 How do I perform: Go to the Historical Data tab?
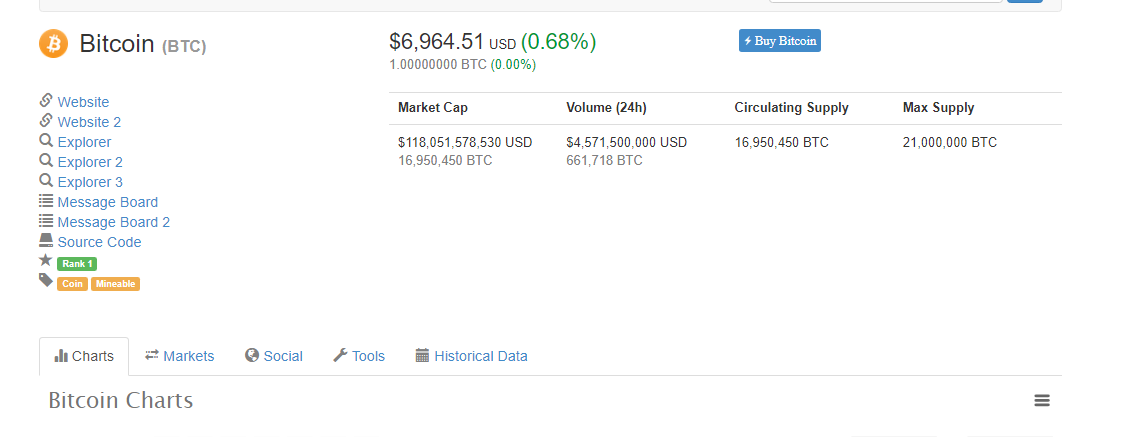coord(471,356)
